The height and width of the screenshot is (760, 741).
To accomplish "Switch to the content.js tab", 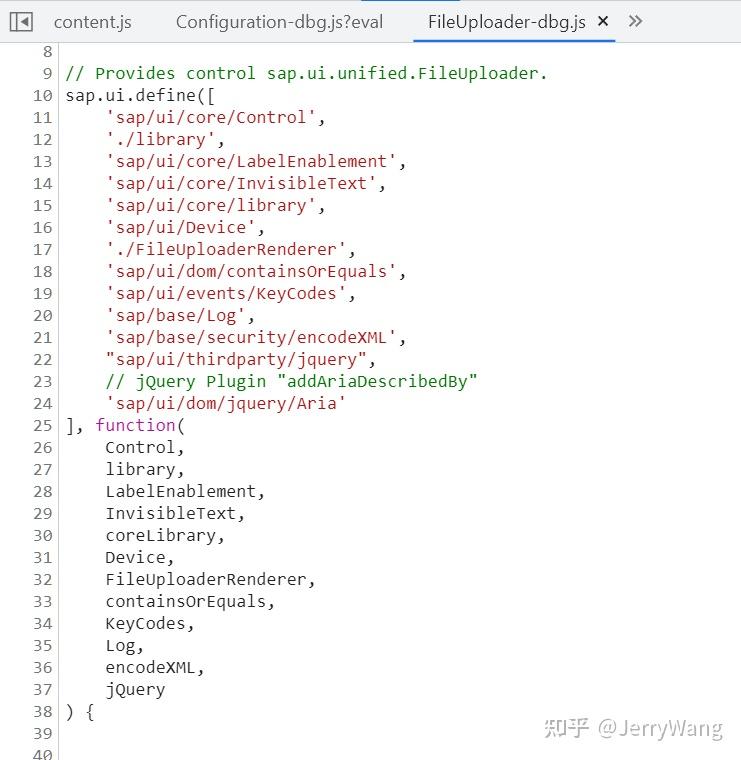I will click(x=93, y=22).
